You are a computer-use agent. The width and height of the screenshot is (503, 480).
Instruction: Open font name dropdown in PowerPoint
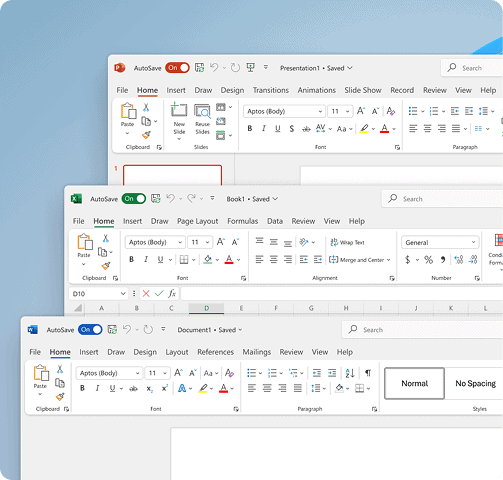[x=320, y=111]
